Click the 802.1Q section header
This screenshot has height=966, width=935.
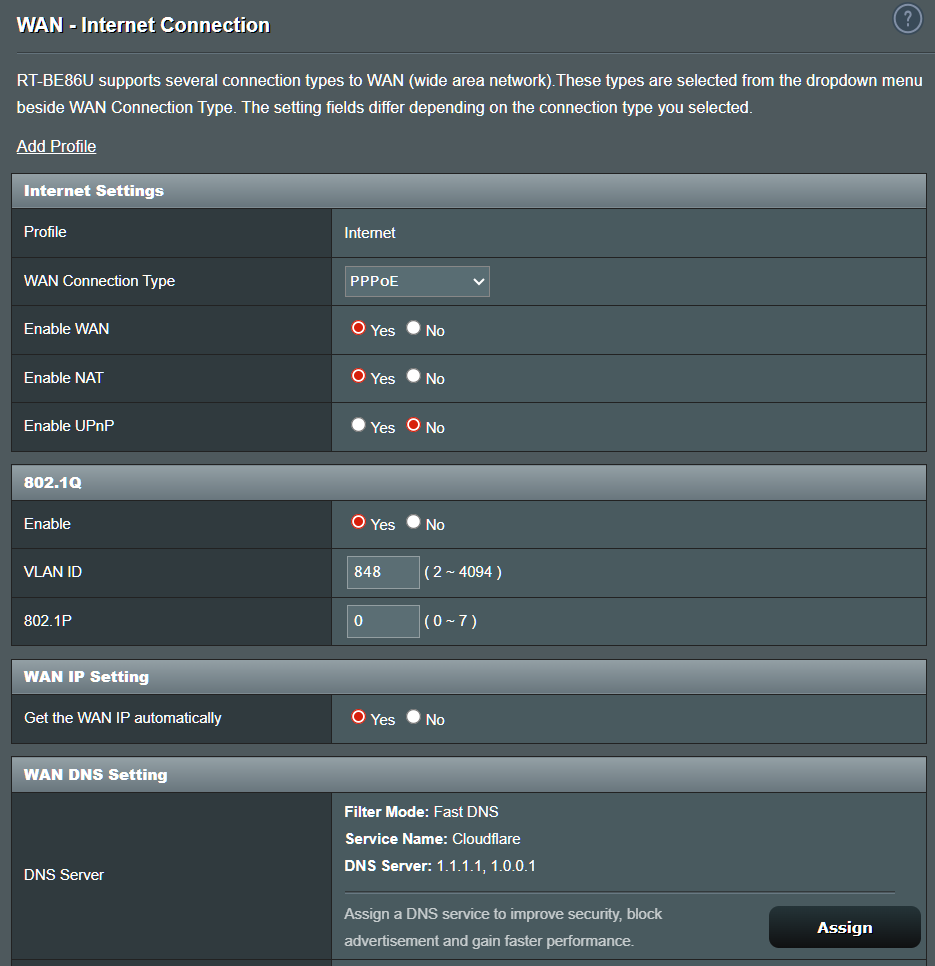(53, 482)
